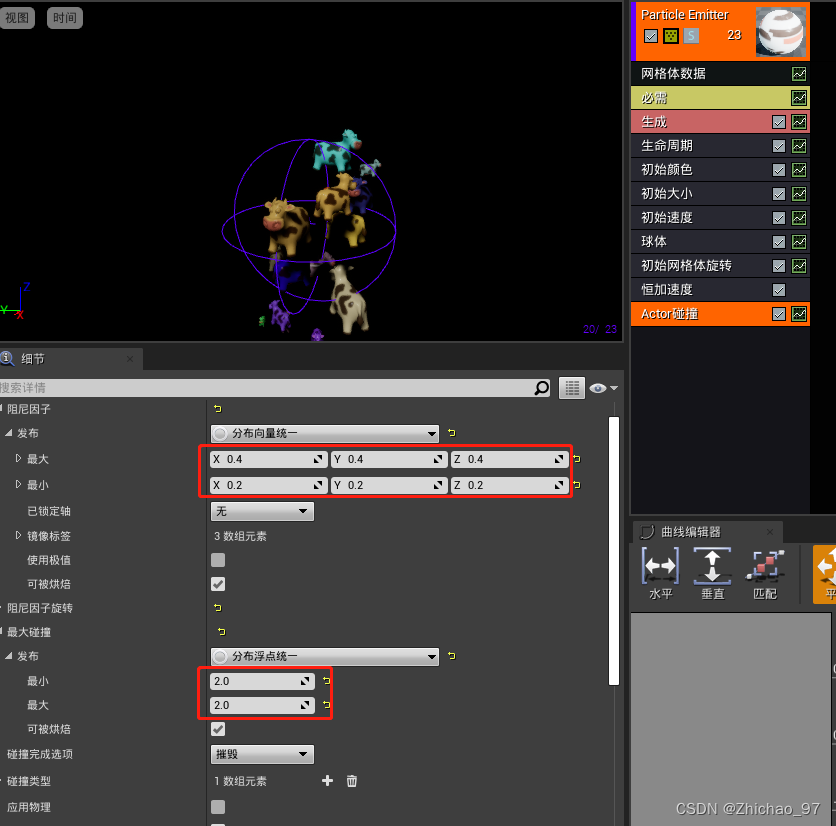Toggle the Particle Emitter enabled checkbox
The width and height of the screenshot is (836, 826).
650,36
